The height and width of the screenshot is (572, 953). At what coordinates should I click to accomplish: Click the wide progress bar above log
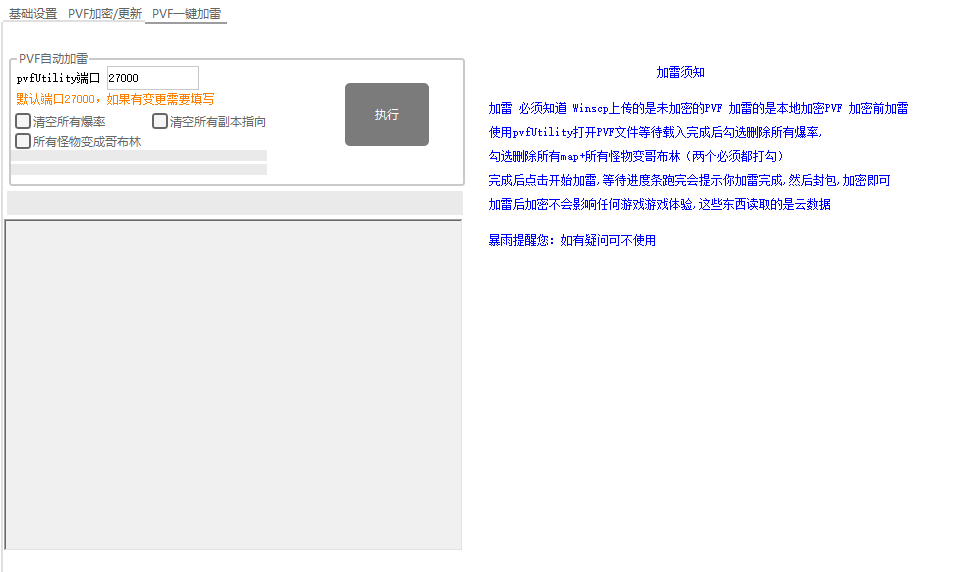(234, 203)
